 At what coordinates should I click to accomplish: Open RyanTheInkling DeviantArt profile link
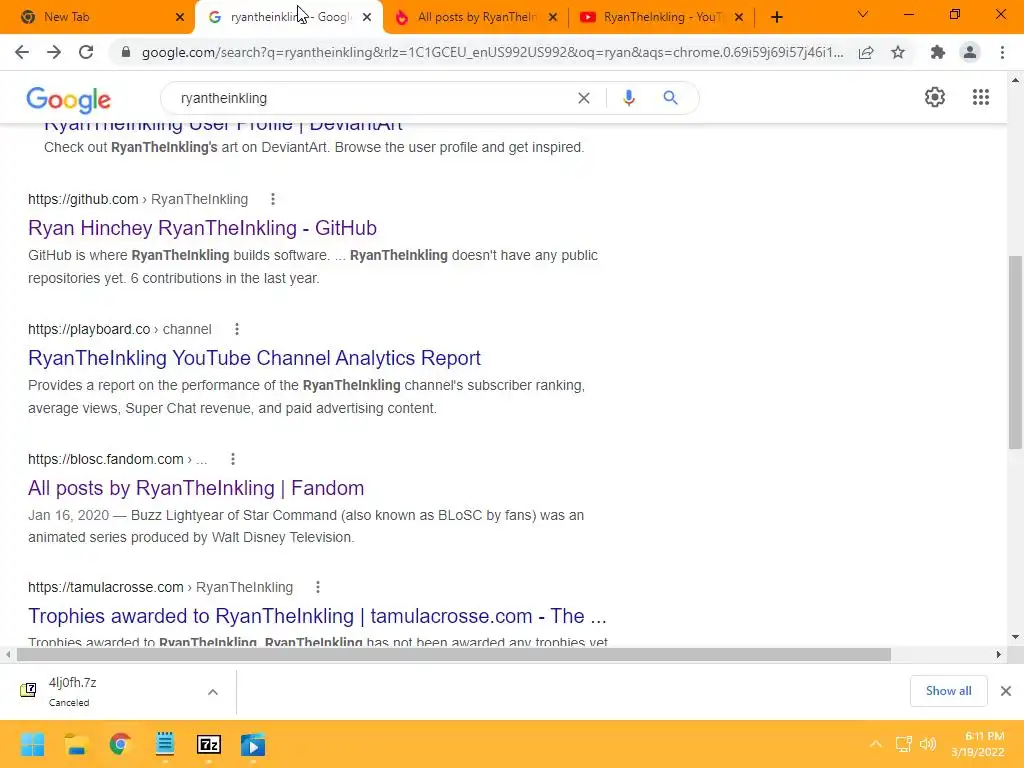click(x=223, y=125)
